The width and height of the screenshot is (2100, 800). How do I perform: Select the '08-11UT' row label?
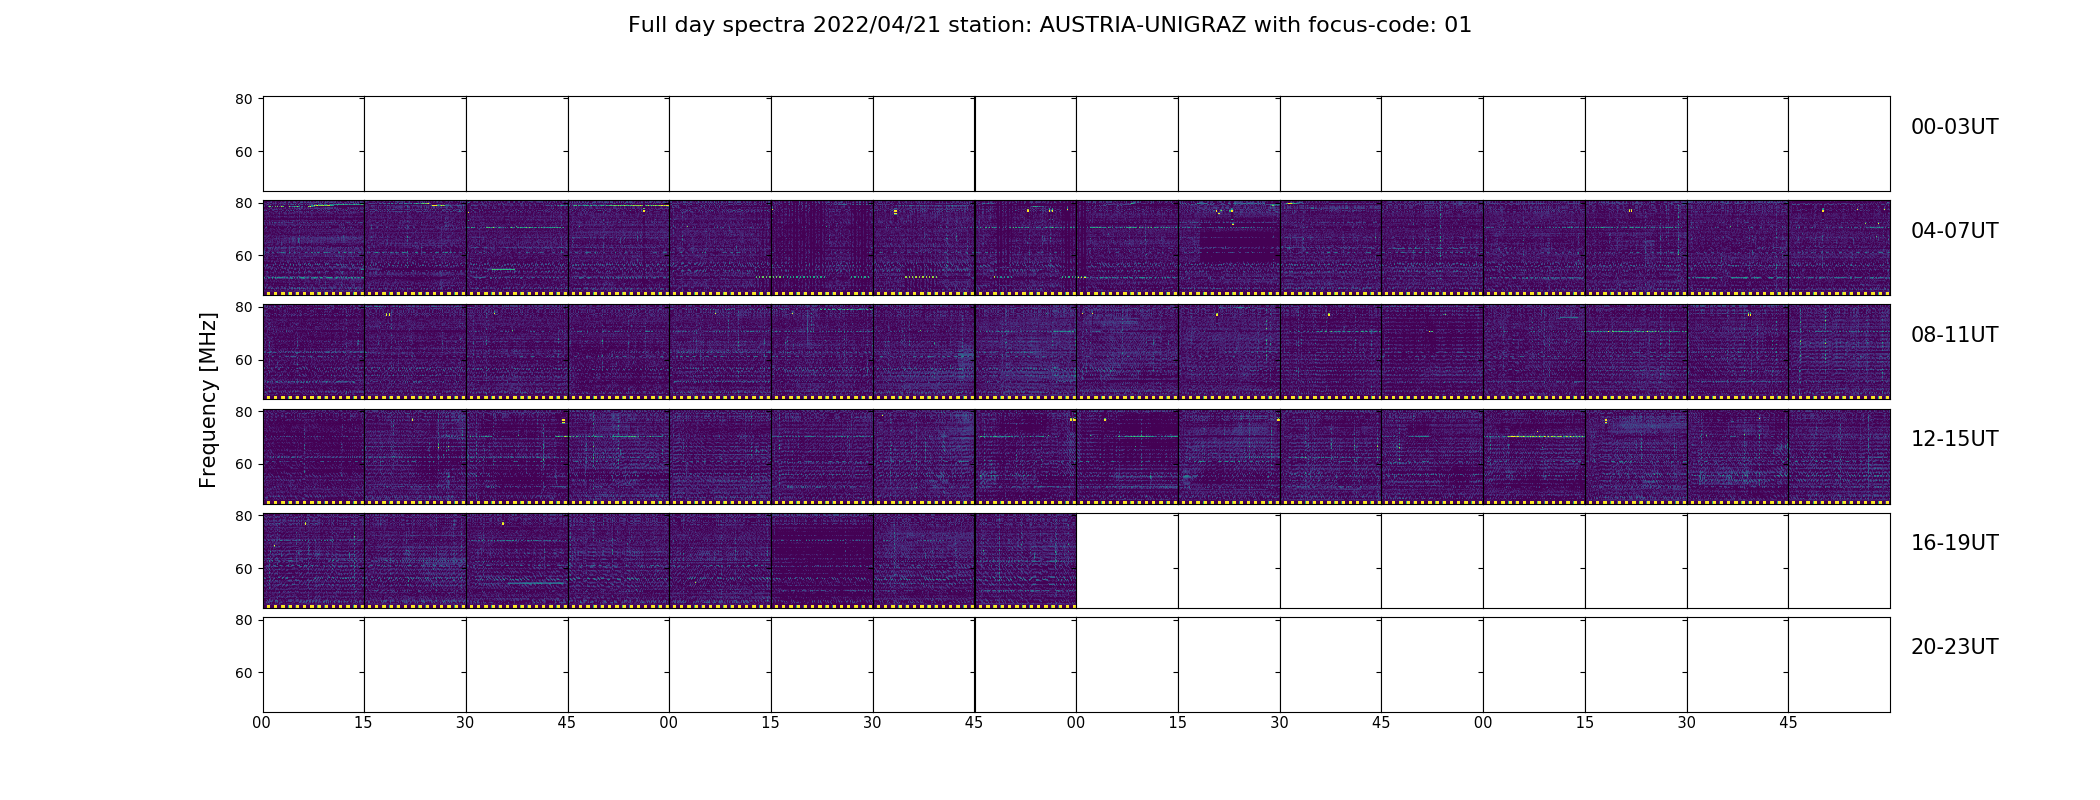click(x=1954, y=335)
